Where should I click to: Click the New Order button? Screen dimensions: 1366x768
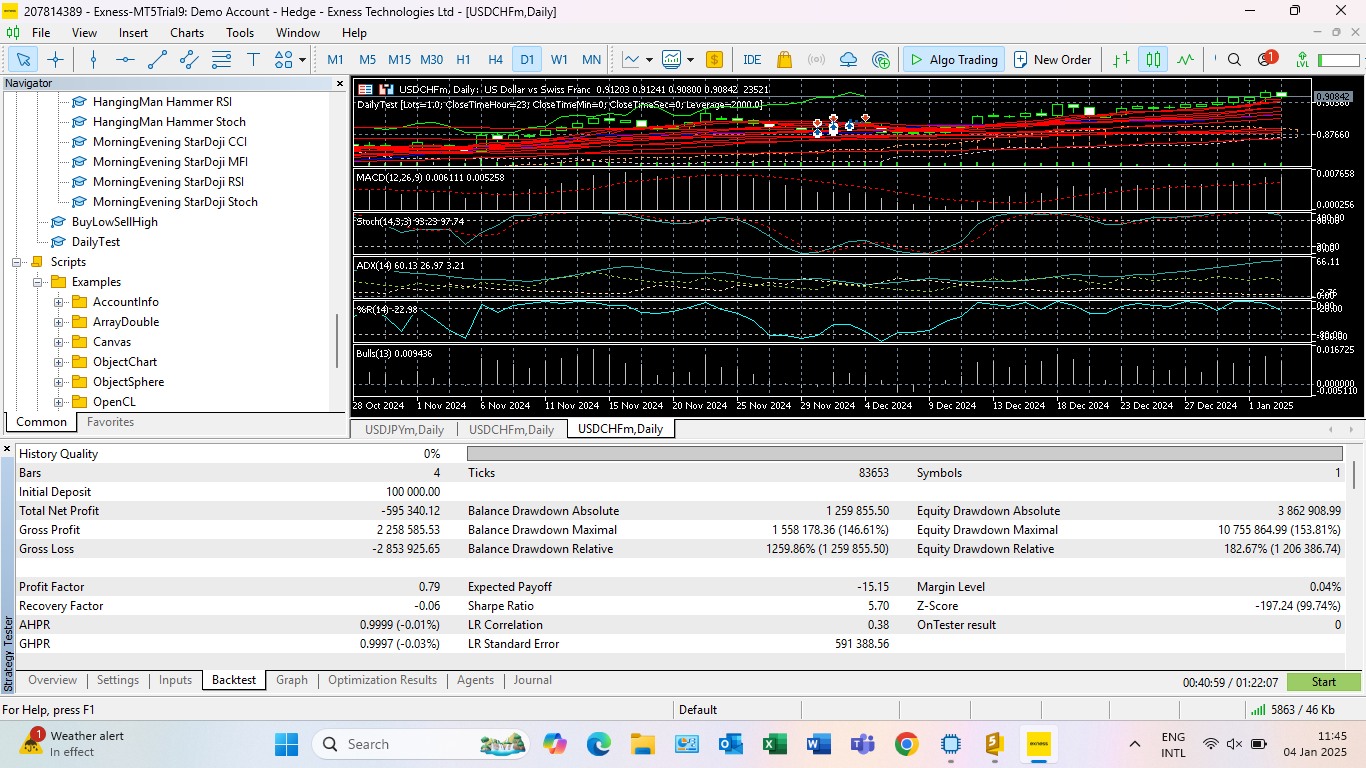(1052, 60)
